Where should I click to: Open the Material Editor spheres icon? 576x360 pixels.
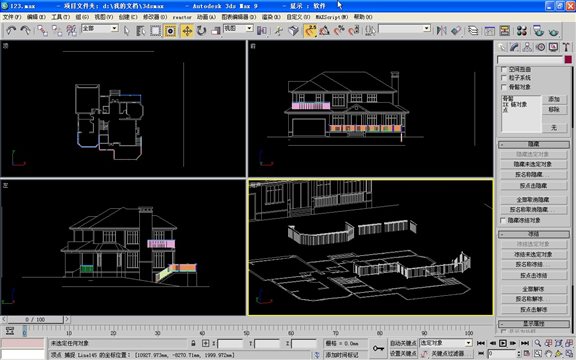pos(522,31)
